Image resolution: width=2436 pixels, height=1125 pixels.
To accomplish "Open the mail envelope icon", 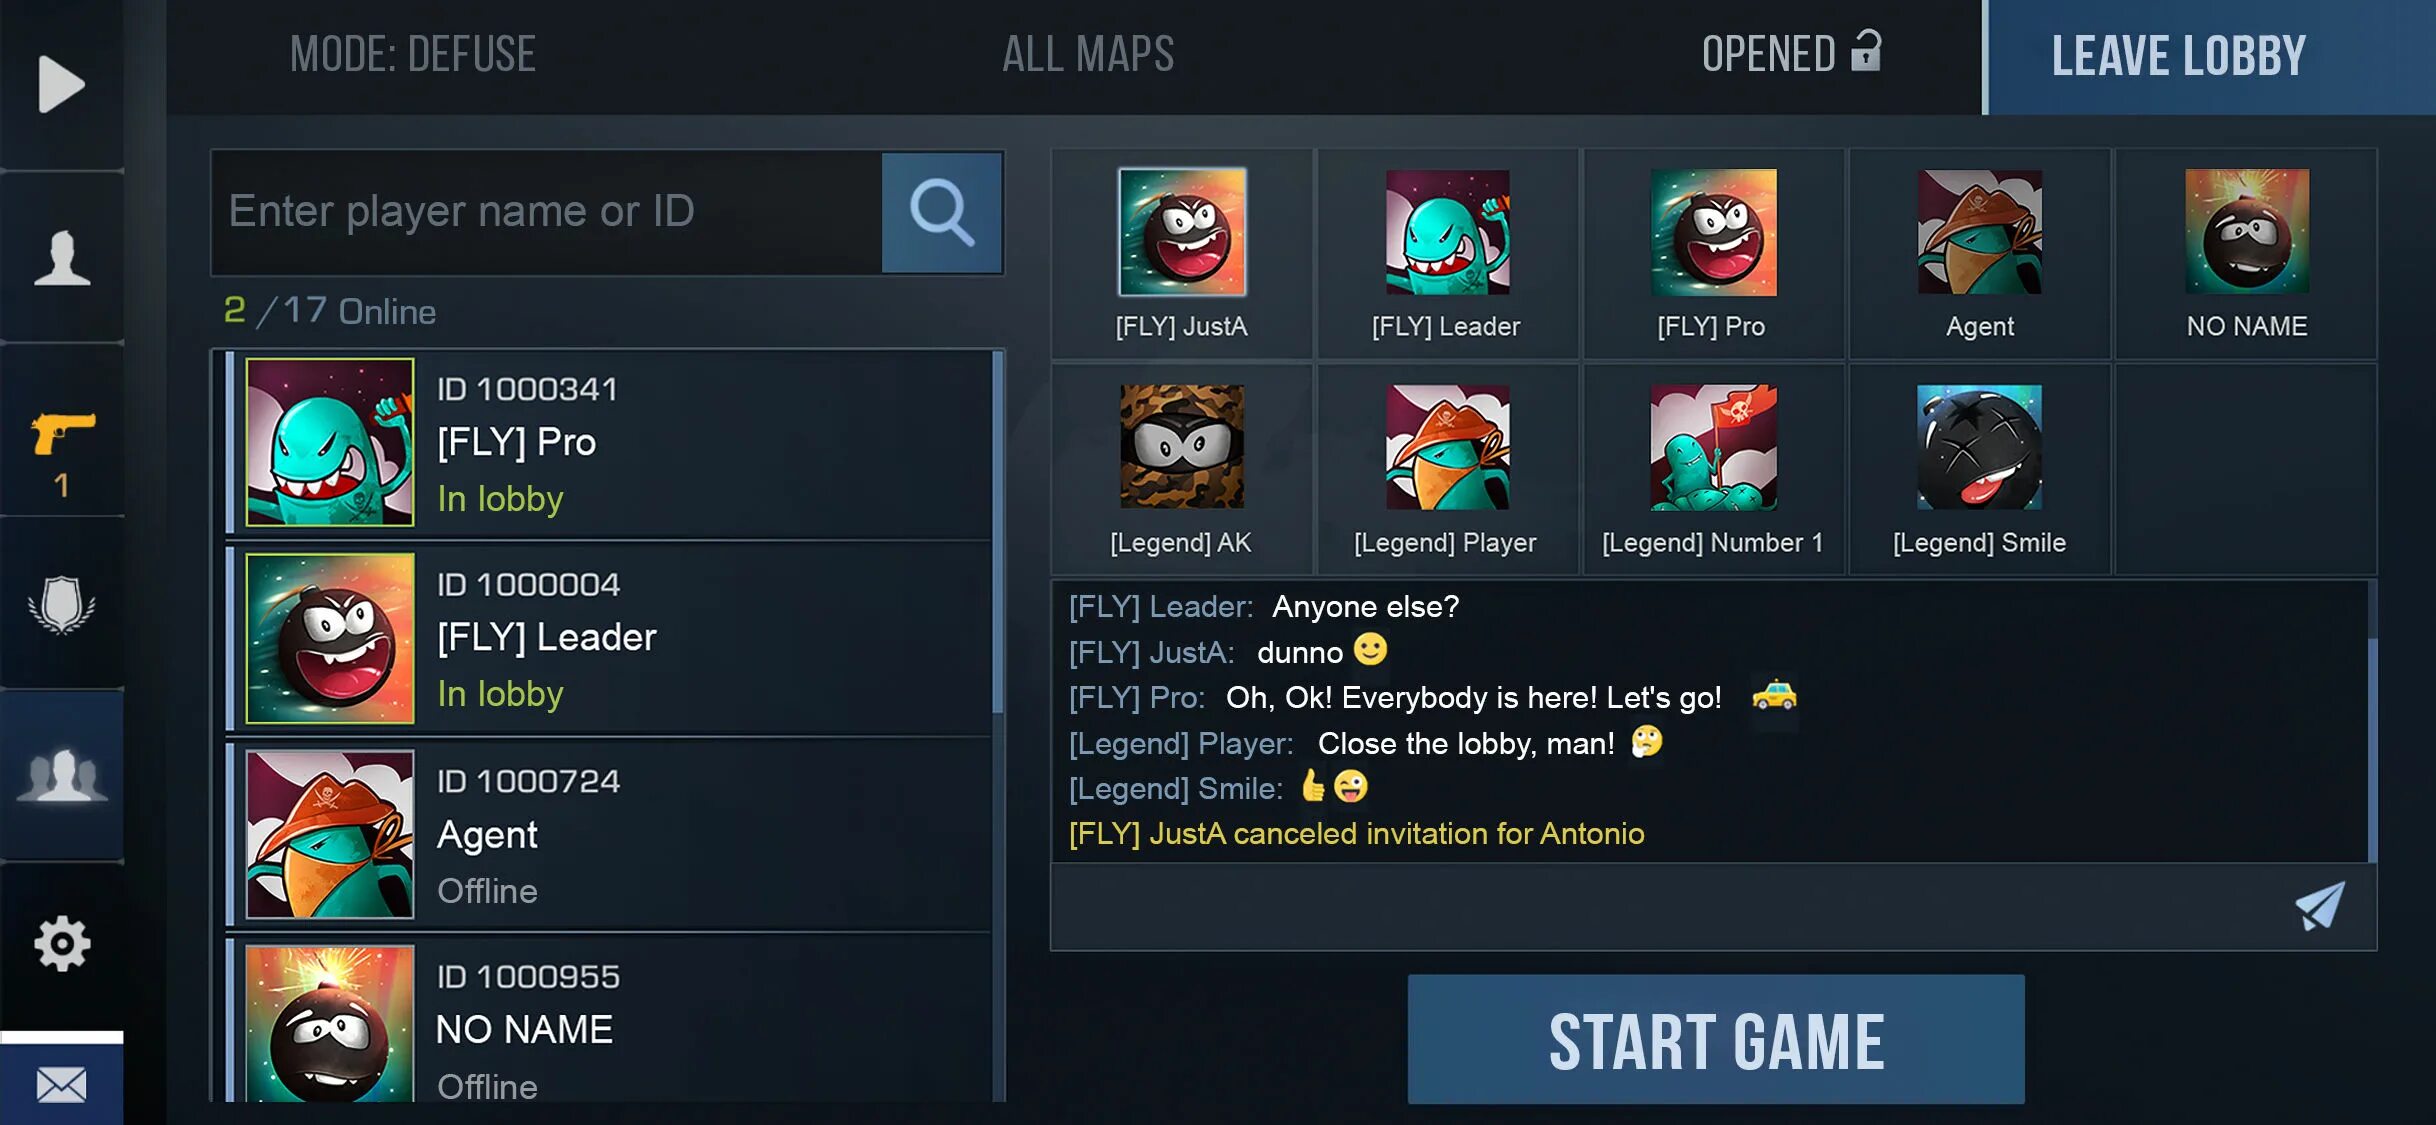I will click(x=62, y=1084).
